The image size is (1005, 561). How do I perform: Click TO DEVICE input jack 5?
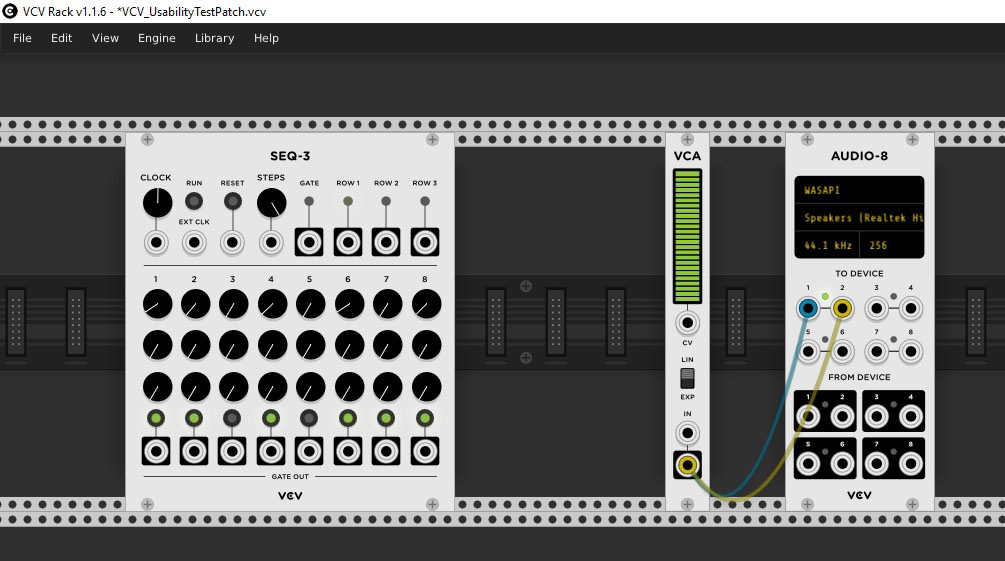coord(808,351)
